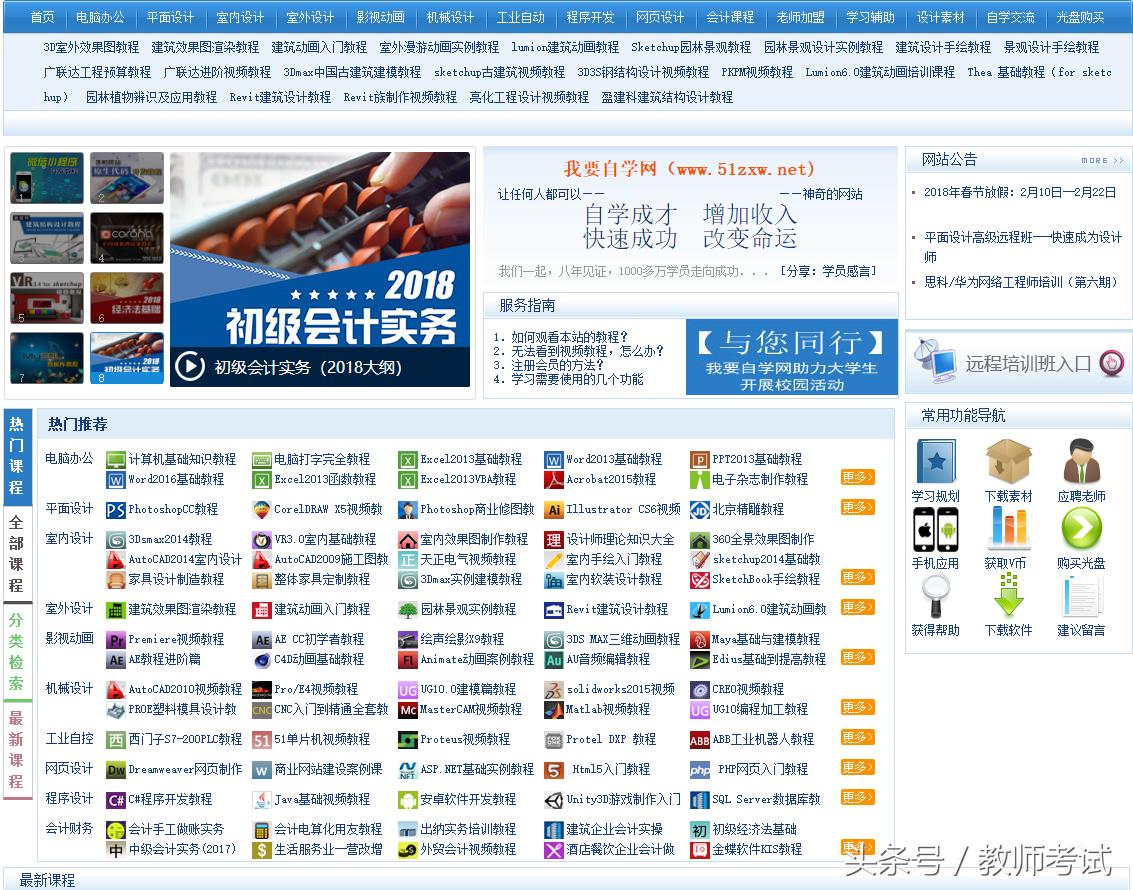
Task: Select 首页 in the top navigation
Action: (39, 16)
